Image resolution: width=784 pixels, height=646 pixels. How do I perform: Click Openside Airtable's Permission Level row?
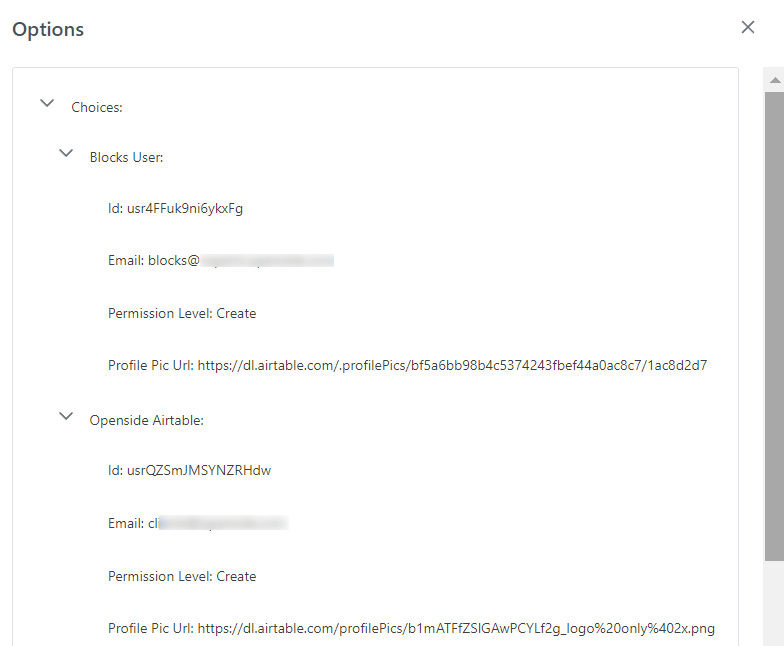[182, 576]
